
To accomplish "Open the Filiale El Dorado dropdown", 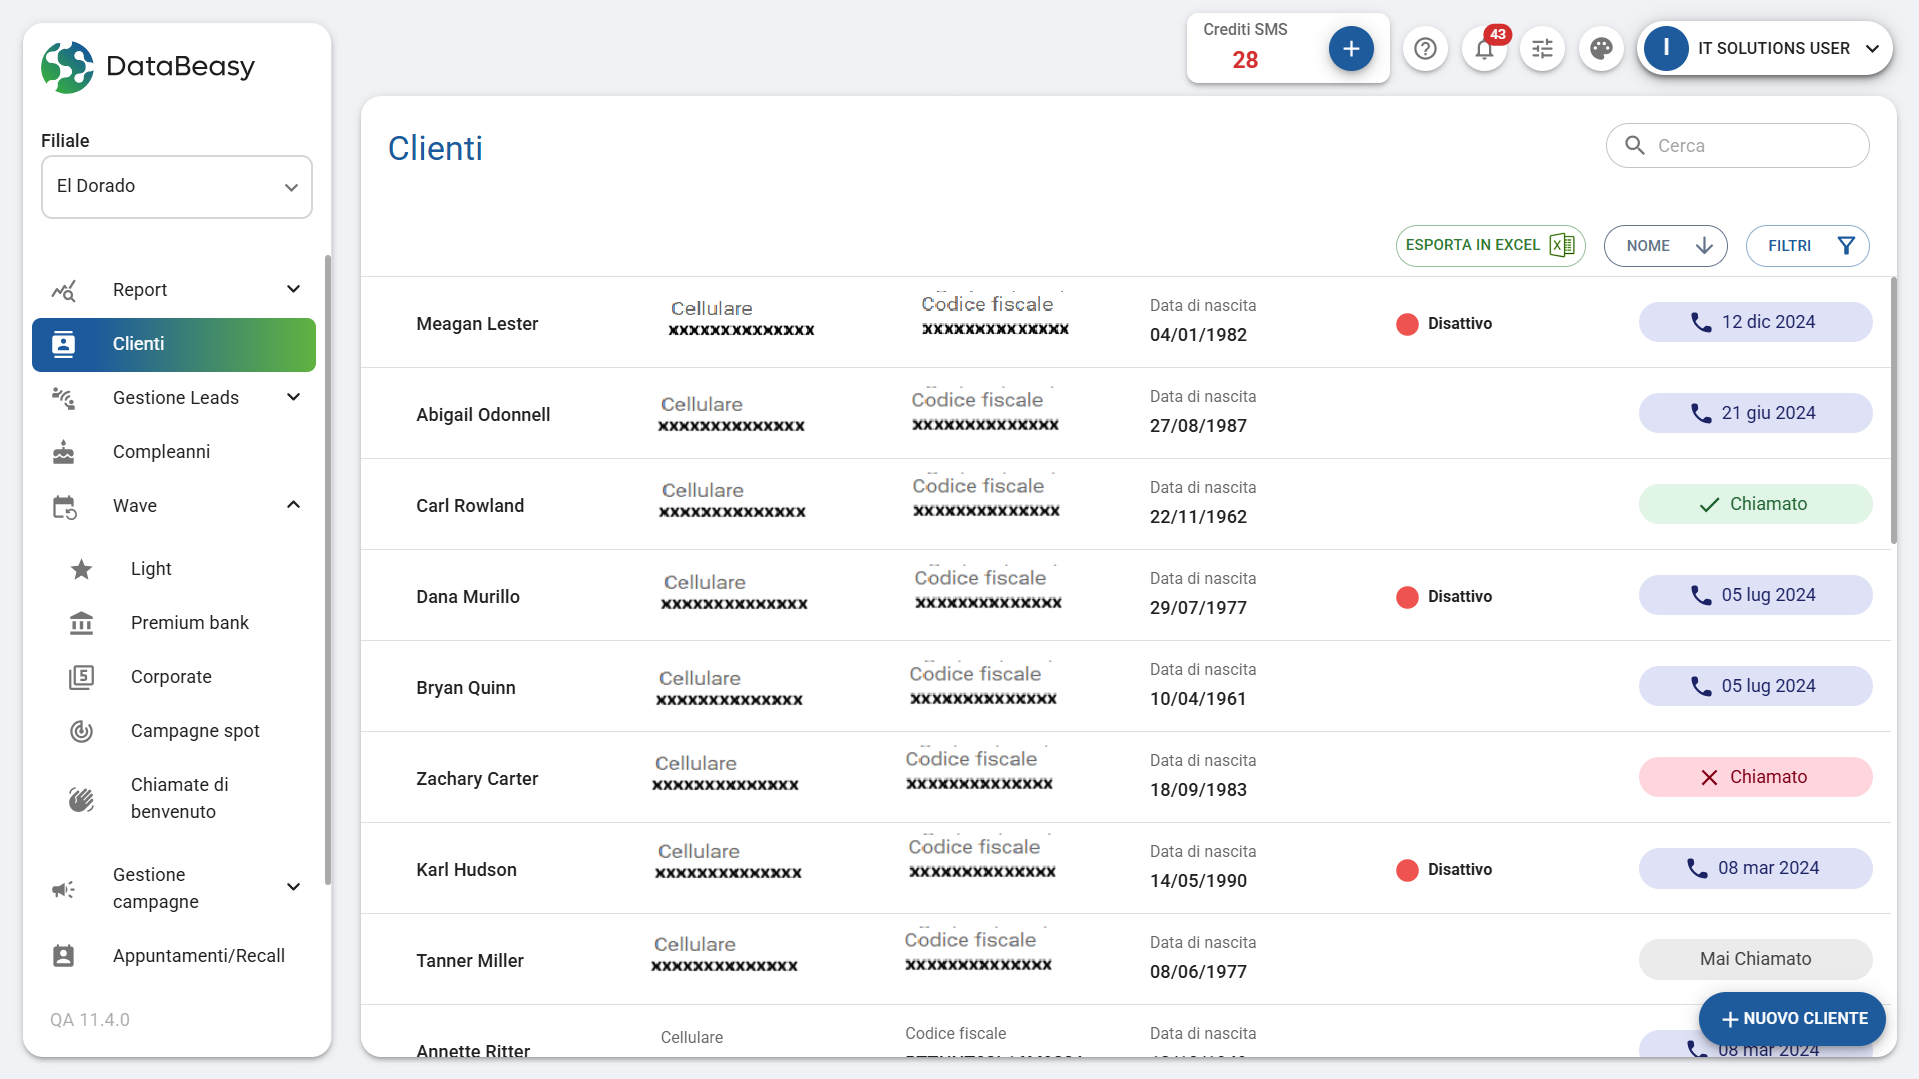I will 177,187.
